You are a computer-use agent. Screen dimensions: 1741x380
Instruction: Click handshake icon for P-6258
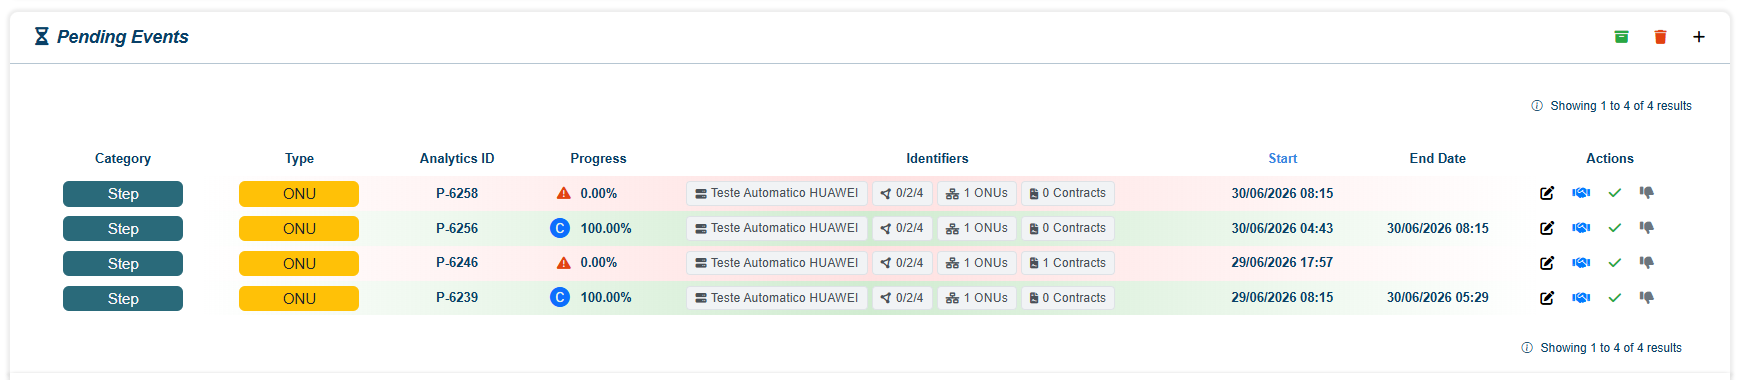[1581, 193]
